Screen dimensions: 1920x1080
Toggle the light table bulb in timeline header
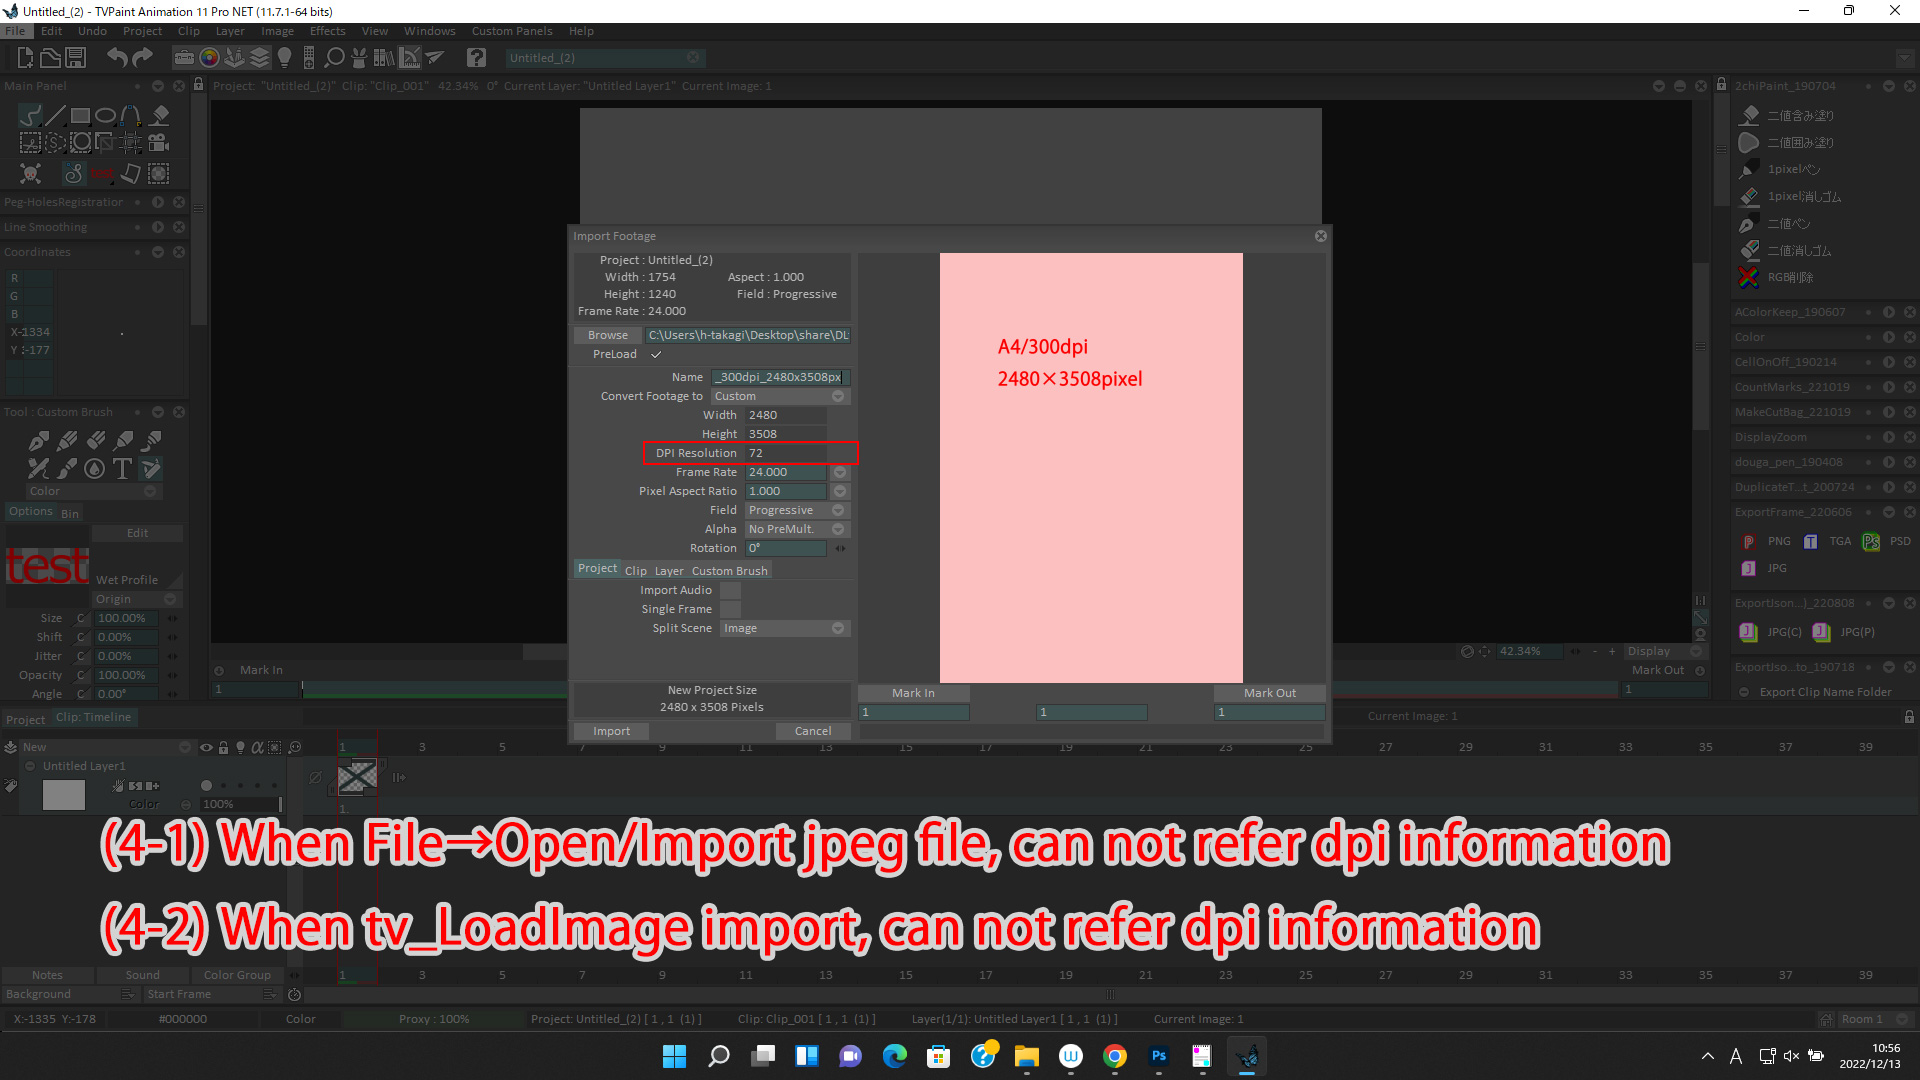(240, 747)
